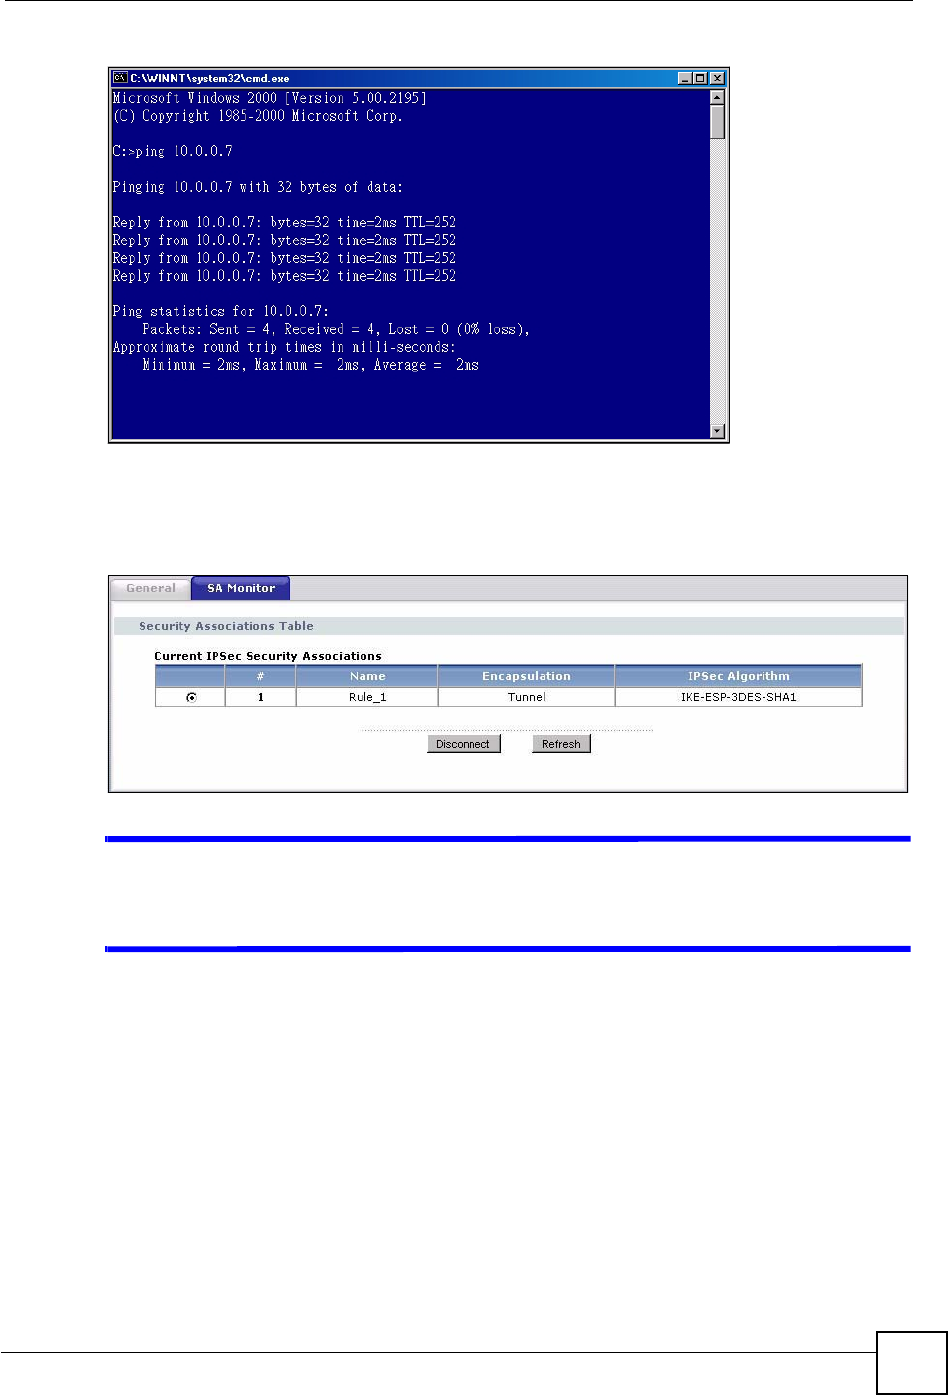This screenshot has width=948, height=1395.
Task: Click the scroll down arrow in cmd window
Action: coord(717,431)
